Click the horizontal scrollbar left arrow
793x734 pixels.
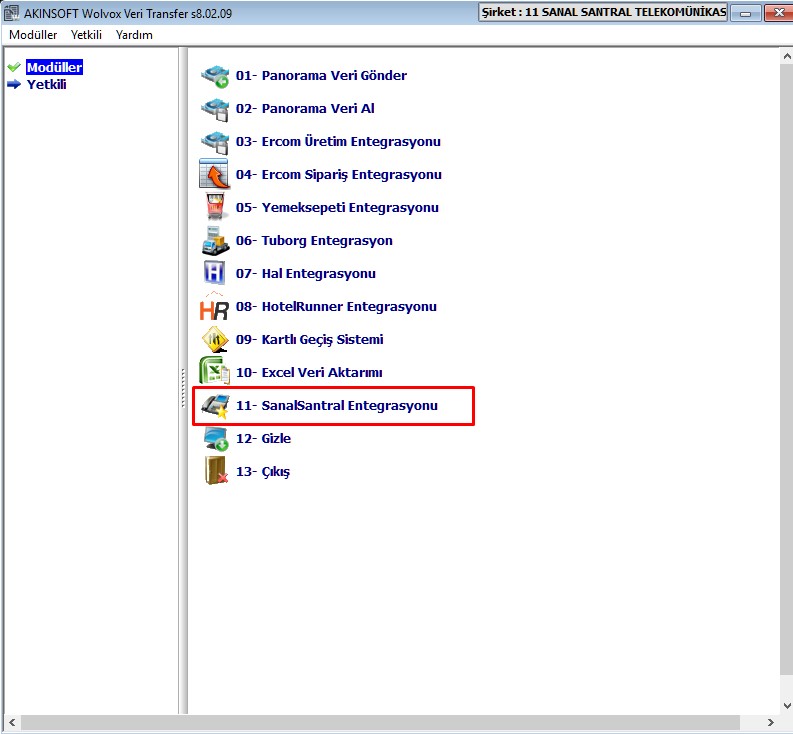coord(12,722)
